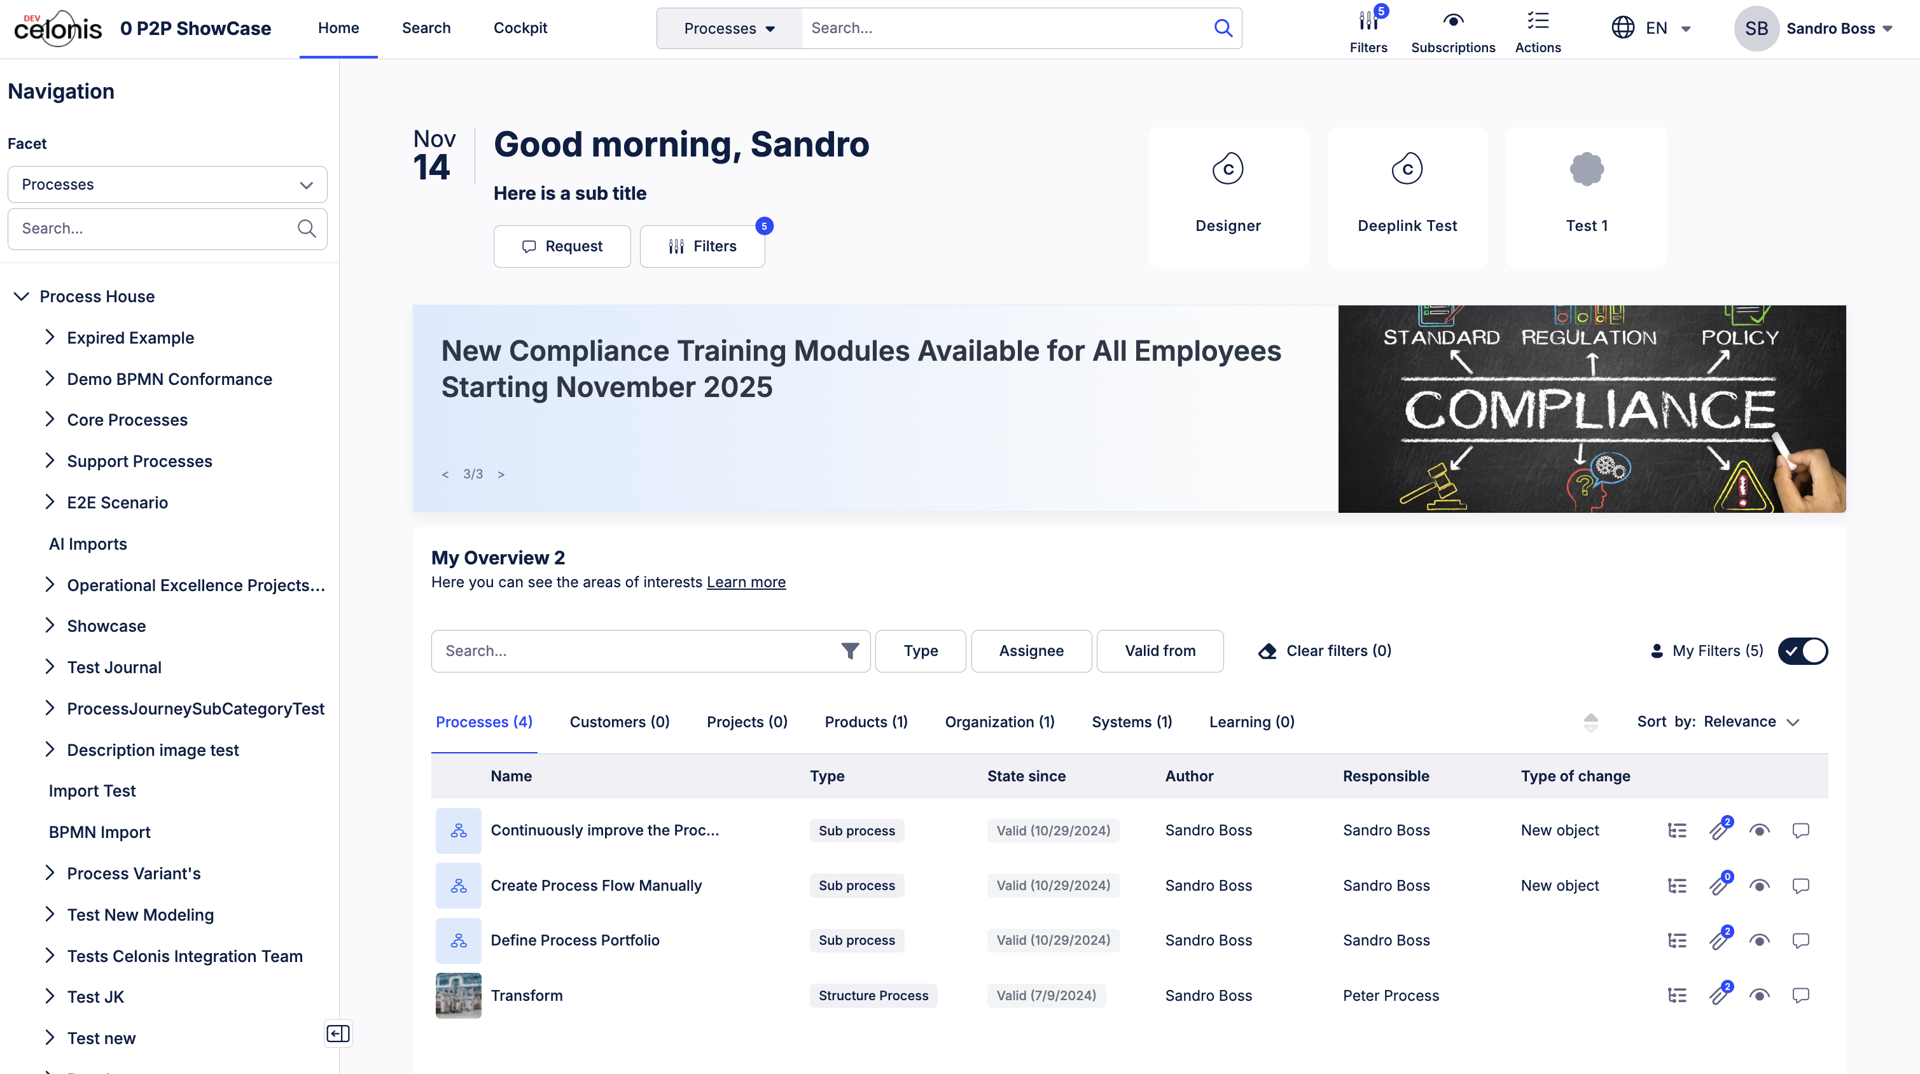The image size is (1920, 1074).
Task: Switch to the Cockpit menu item
Action: [x=520, y=28]
